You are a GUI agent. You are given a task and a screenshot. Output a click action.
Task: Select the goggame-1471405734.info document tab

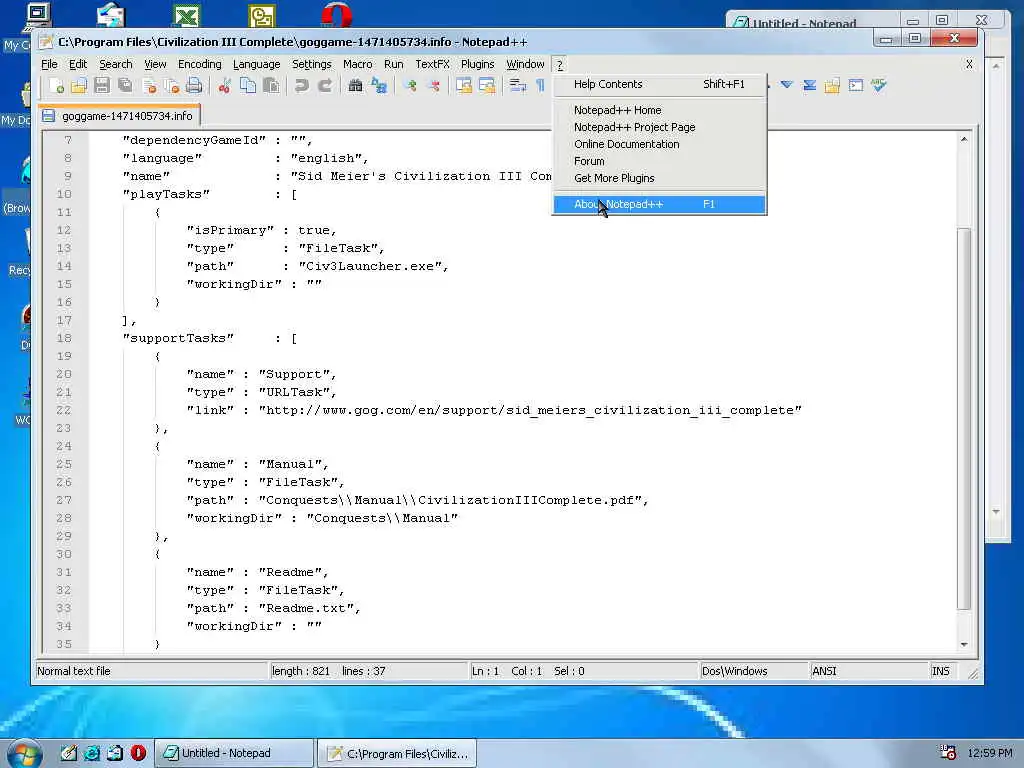tap(119, 116)
